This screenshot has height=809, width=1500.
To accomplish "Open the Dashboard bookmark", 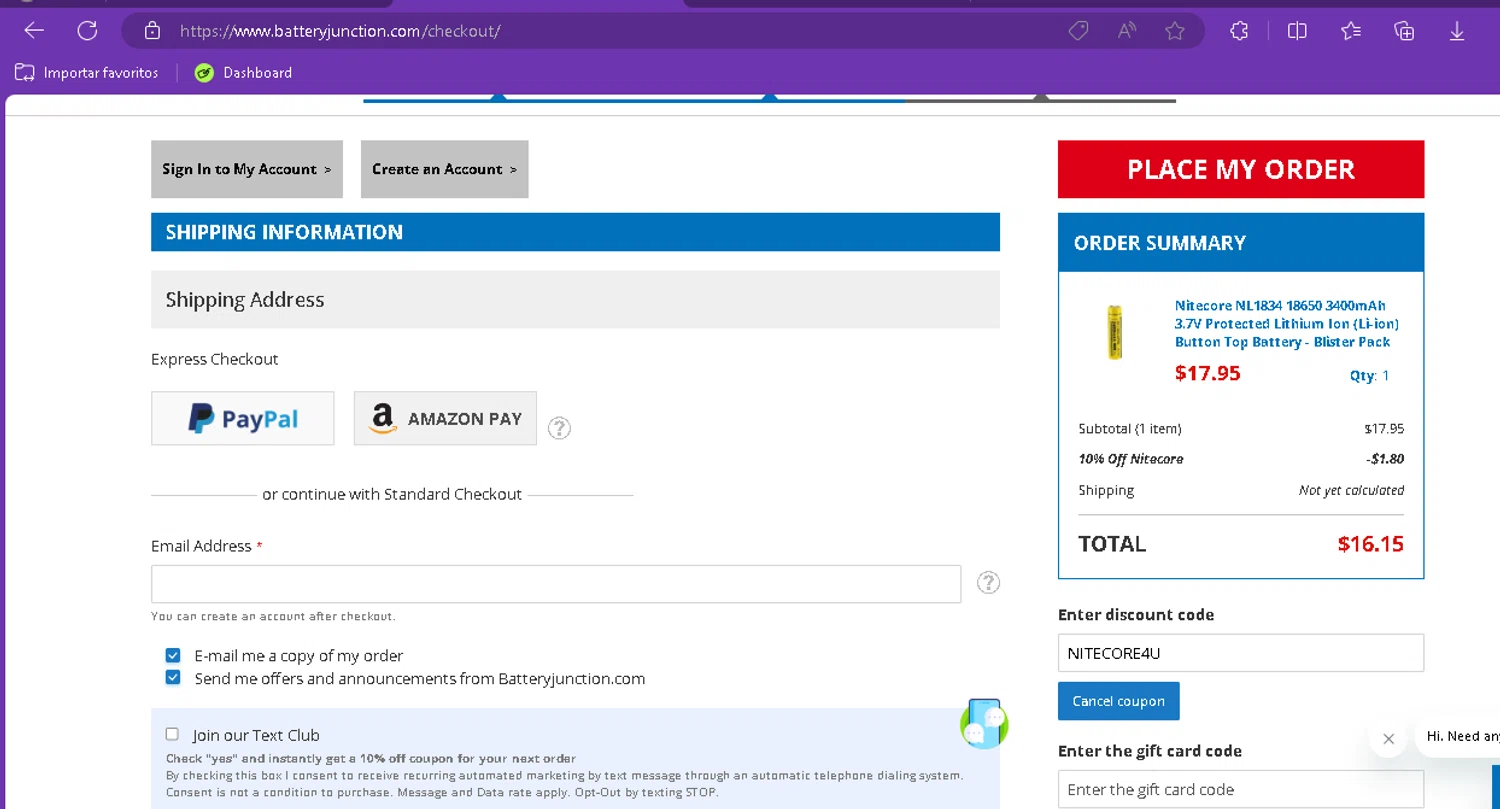I will pos(243,73).
